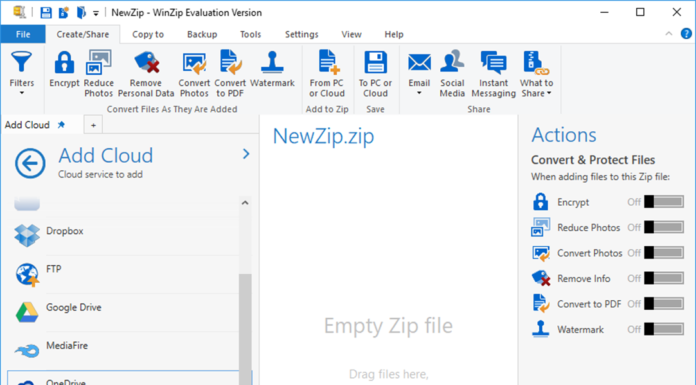Click Convert Photos label in Actions
This screenshot has height=385, width=696.
pyautogui.click(x=589, y=253)
